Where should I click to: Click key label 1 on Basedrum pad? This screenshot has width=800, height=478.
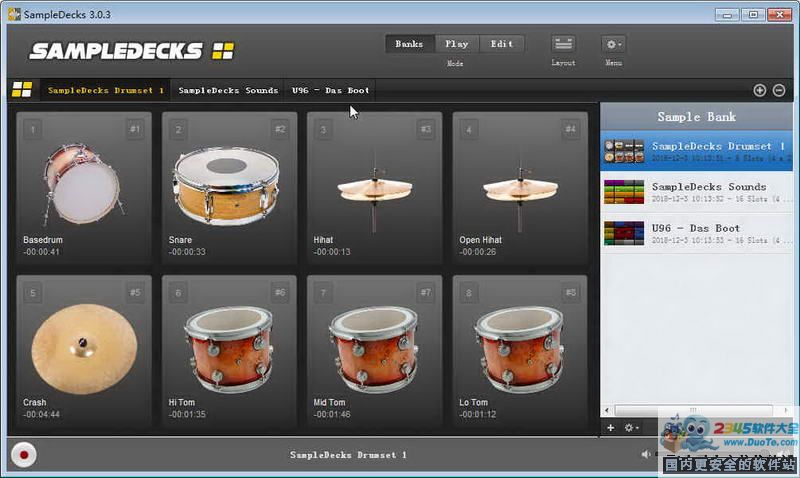(x=33, y=130)
